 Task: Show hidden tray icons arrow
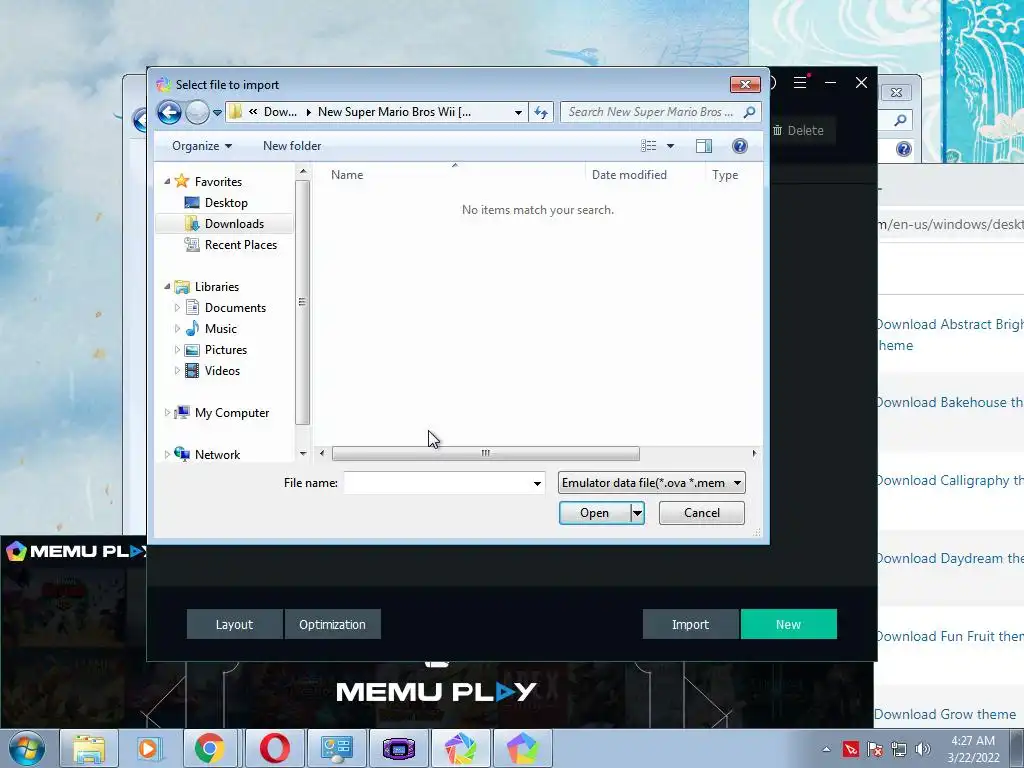(826, 749)
